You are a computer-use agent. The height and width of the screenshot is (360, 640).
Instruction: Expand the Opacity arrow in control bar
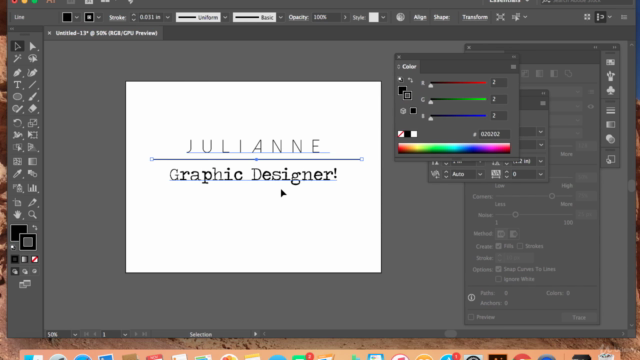[345, 17]
